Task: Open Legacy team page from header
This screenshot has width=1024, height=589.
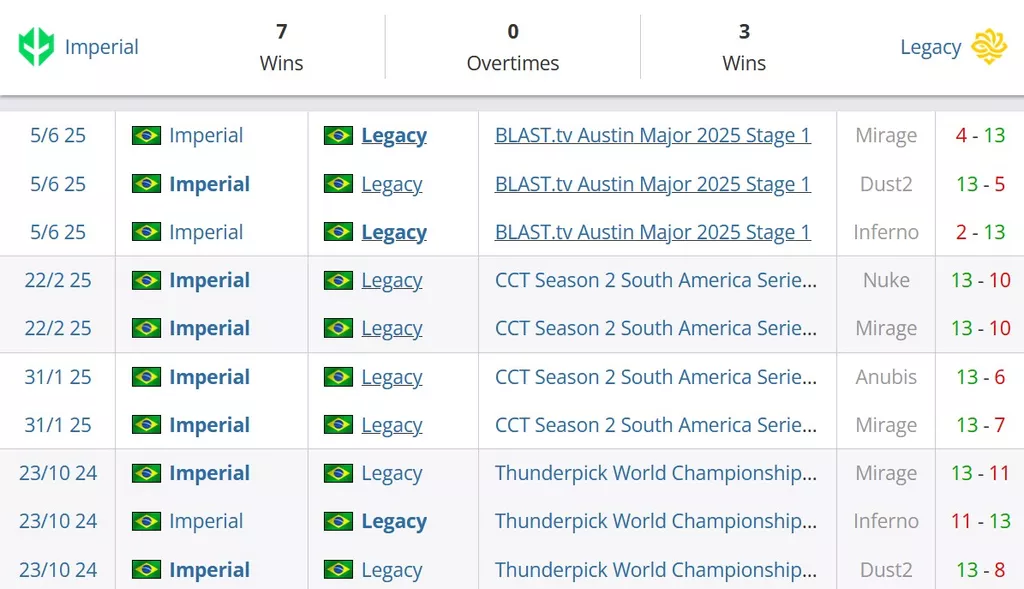Action: [x=931, y=47]
